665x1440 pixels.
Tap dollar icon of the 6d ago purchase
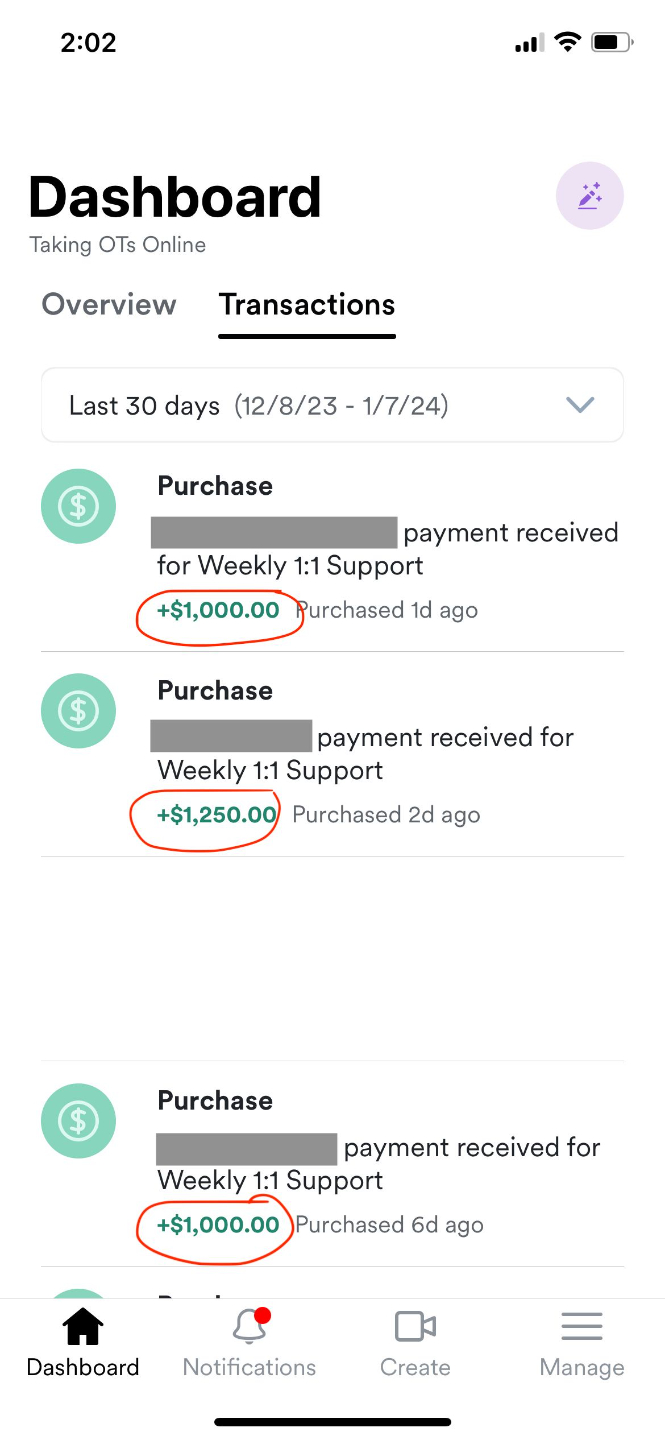[x=78, y=1121]
